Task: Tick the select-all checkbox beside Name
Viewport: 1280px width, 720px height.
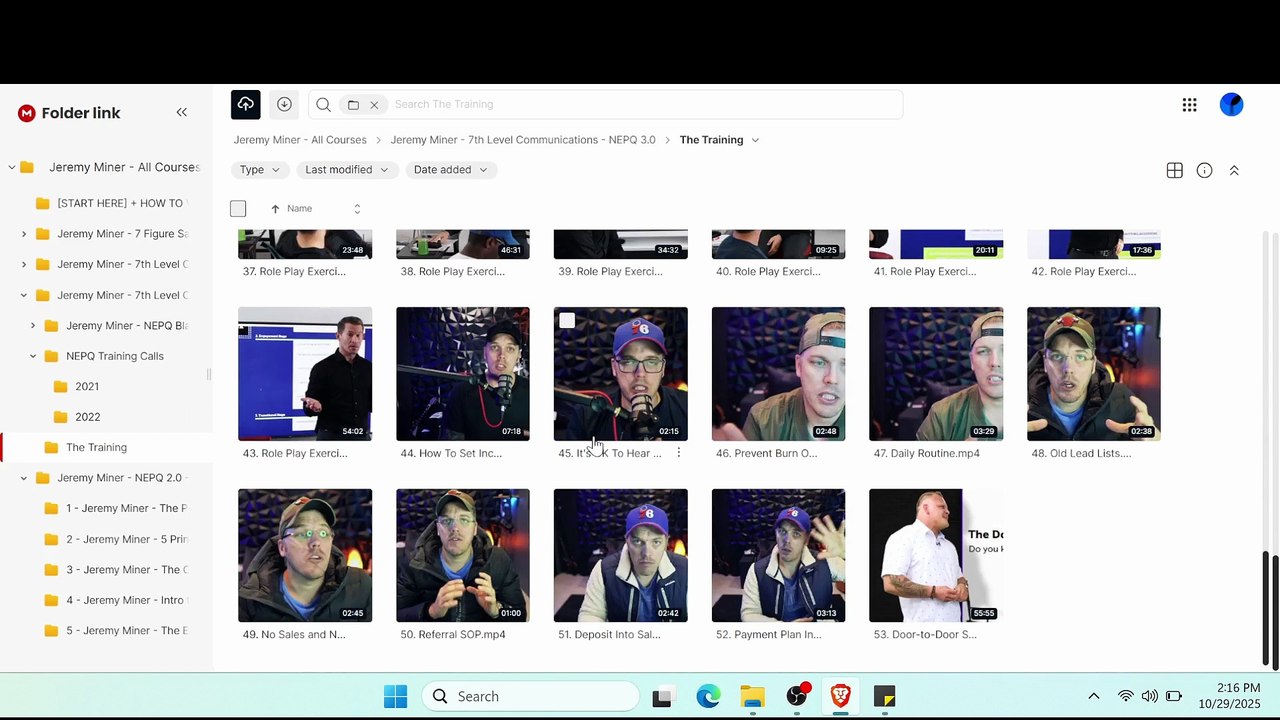Action: 238,209
